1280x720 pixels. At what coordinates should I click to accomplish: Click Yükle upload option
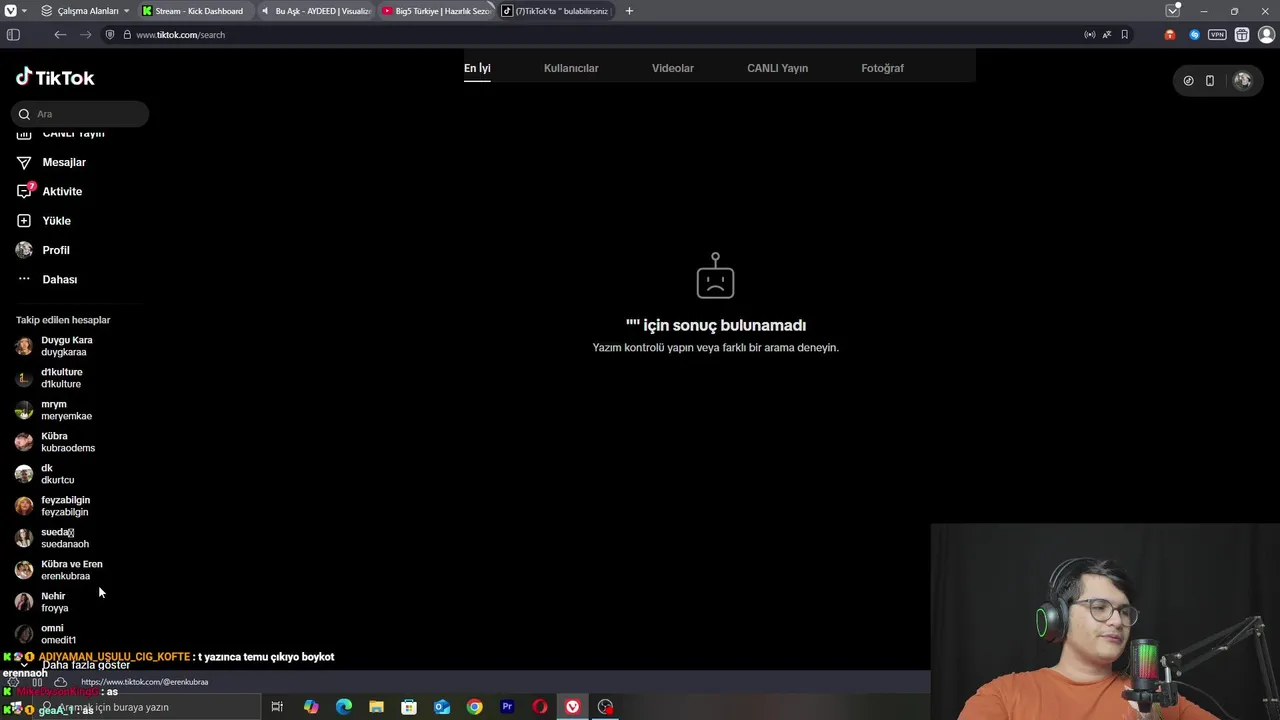56,220
